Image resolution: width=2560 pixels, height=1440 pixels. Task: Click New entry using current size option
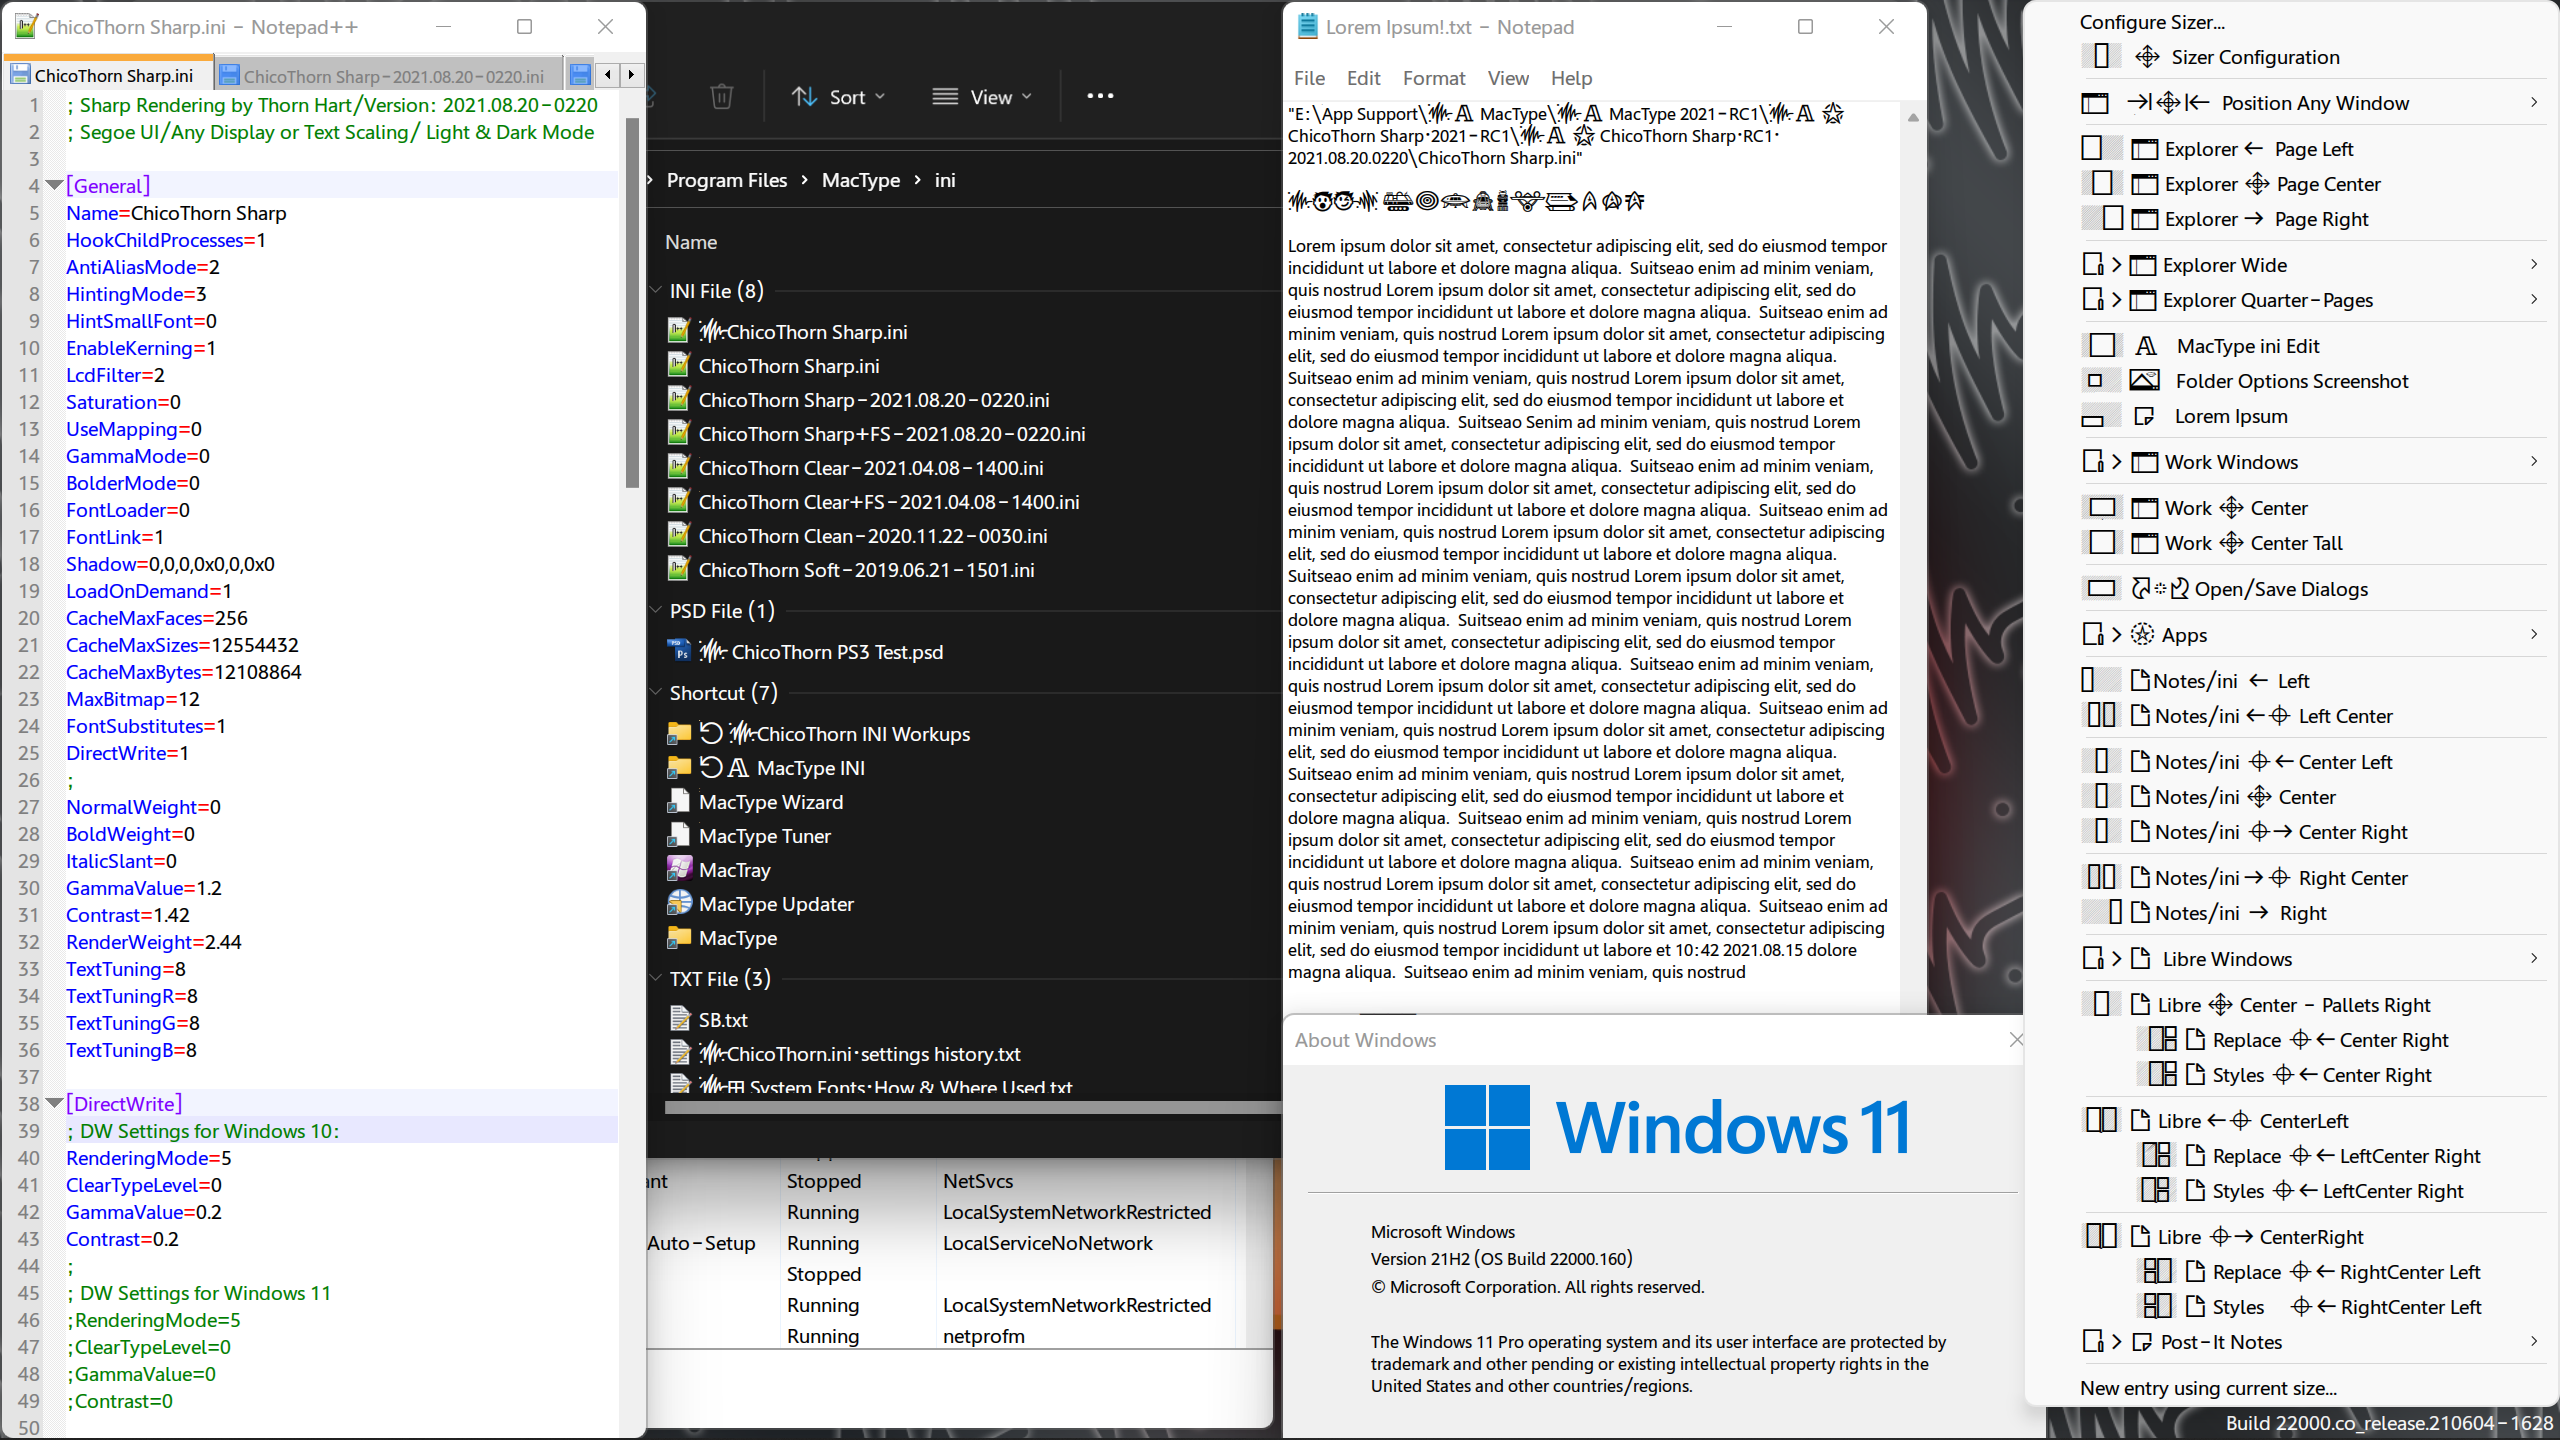click(2206, 1388)
